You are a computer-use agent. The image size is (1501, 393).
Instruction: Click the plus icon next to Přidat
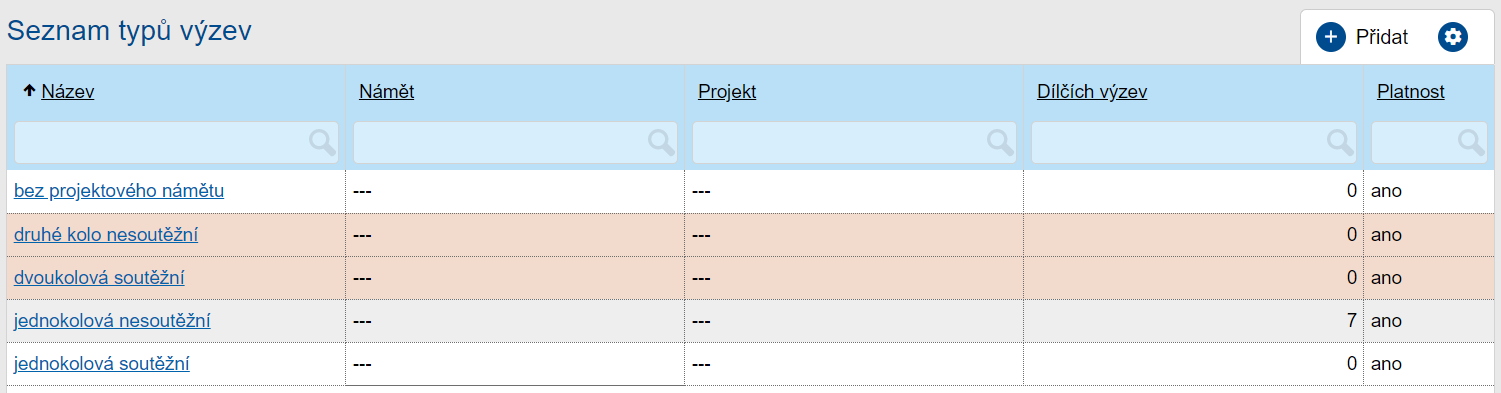(1330, 37)
